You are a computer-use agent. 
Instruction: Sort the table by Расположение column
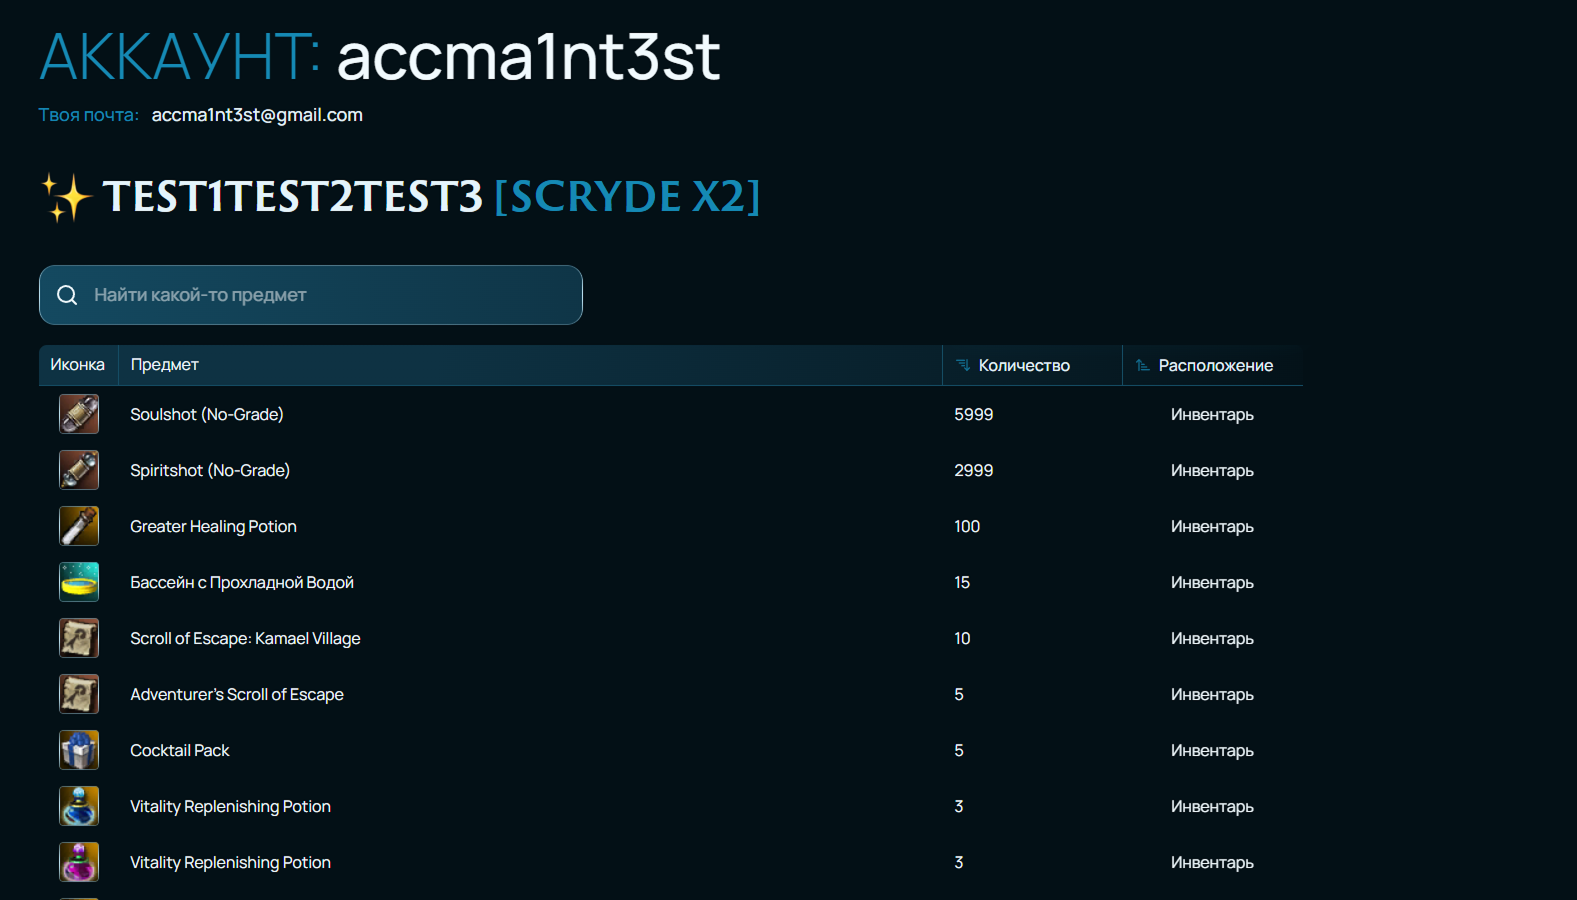point(1215,366)
